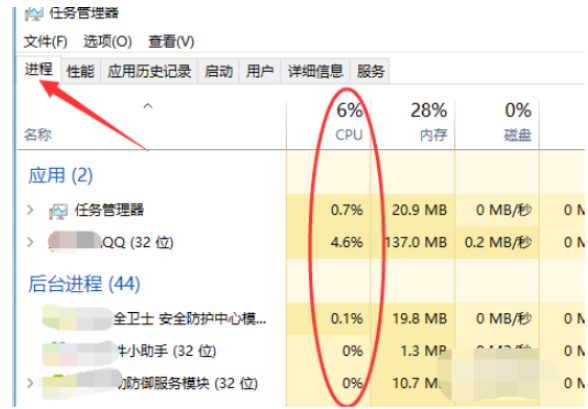Click the 0.1% CPU value
The height and width of the screenshot is (409, 588).
pos(347,319)
